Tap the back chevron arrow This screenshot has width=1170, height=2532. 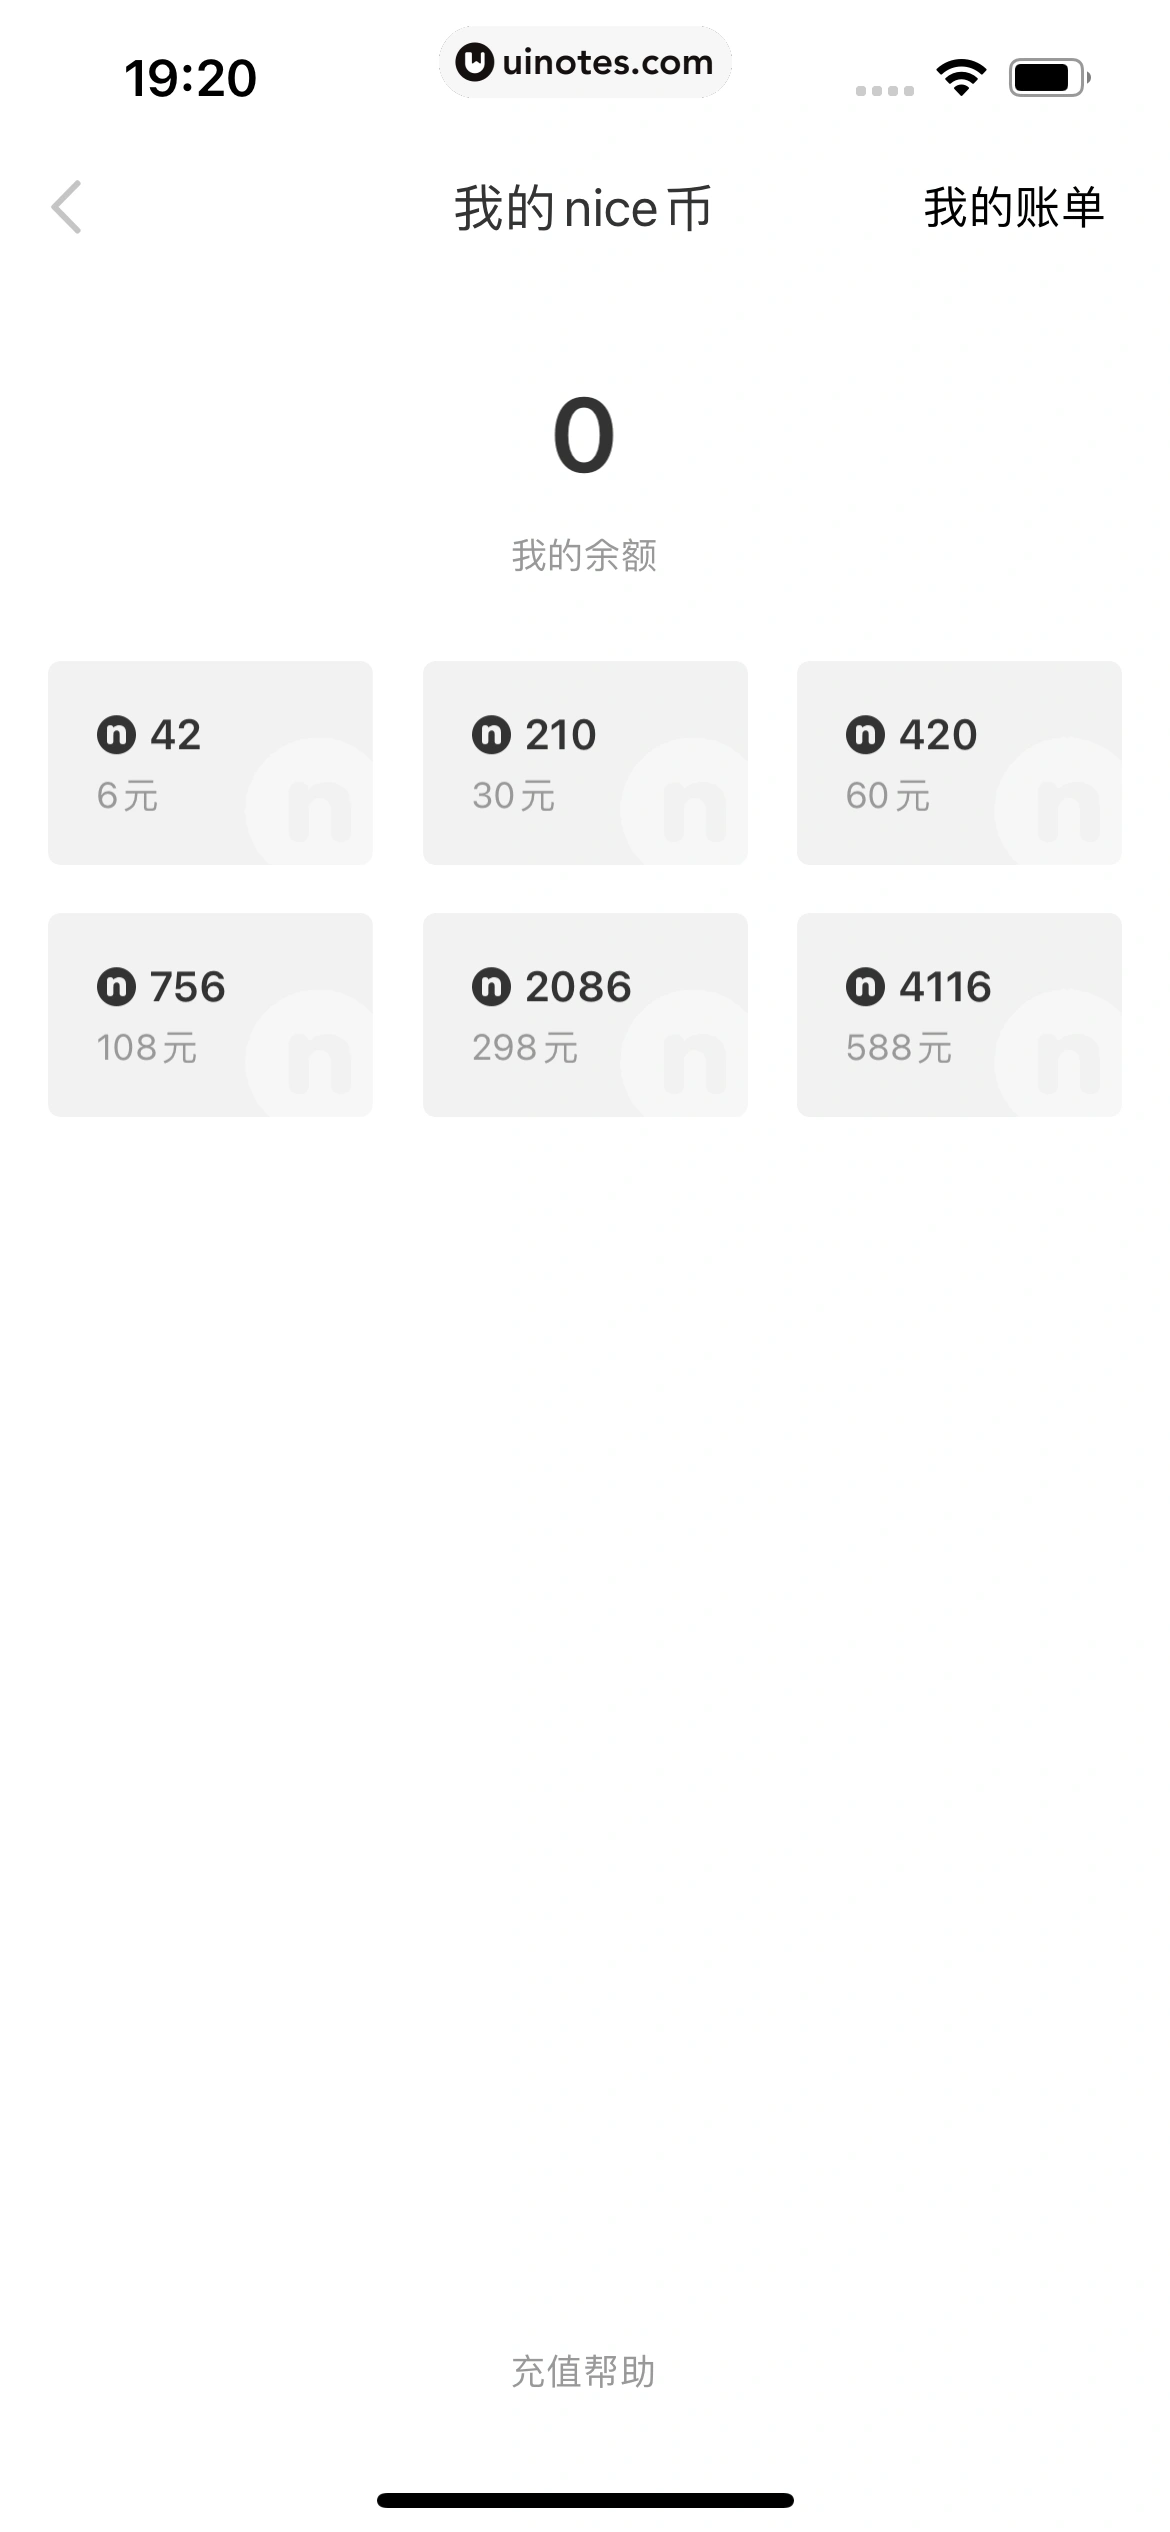point(66,208)
